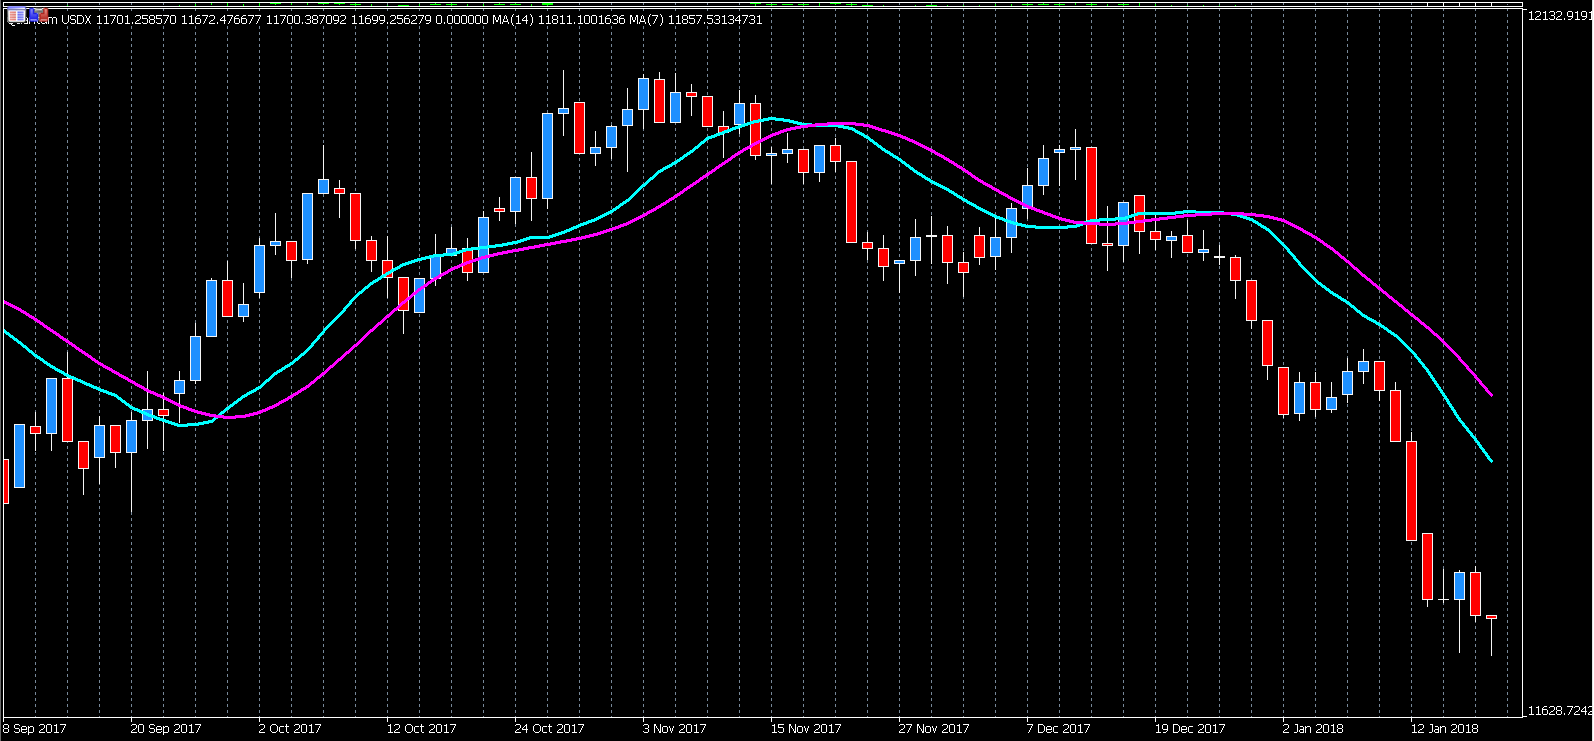The image size is (1594, 741).
Task: Click the 2 Oct 2017 date marker
Action: click(289, 728)
